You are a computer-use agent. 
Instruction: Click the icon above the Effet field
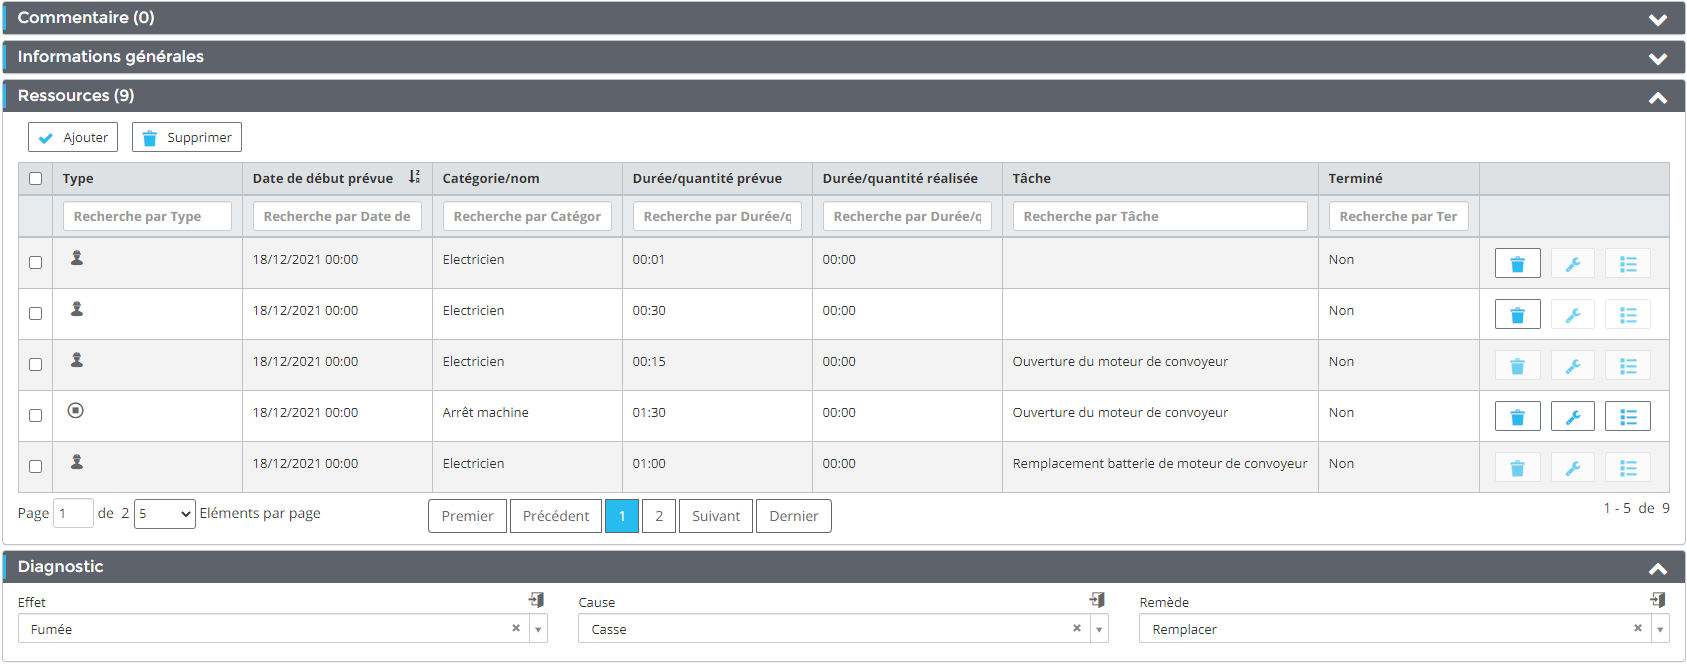[537, 600]
